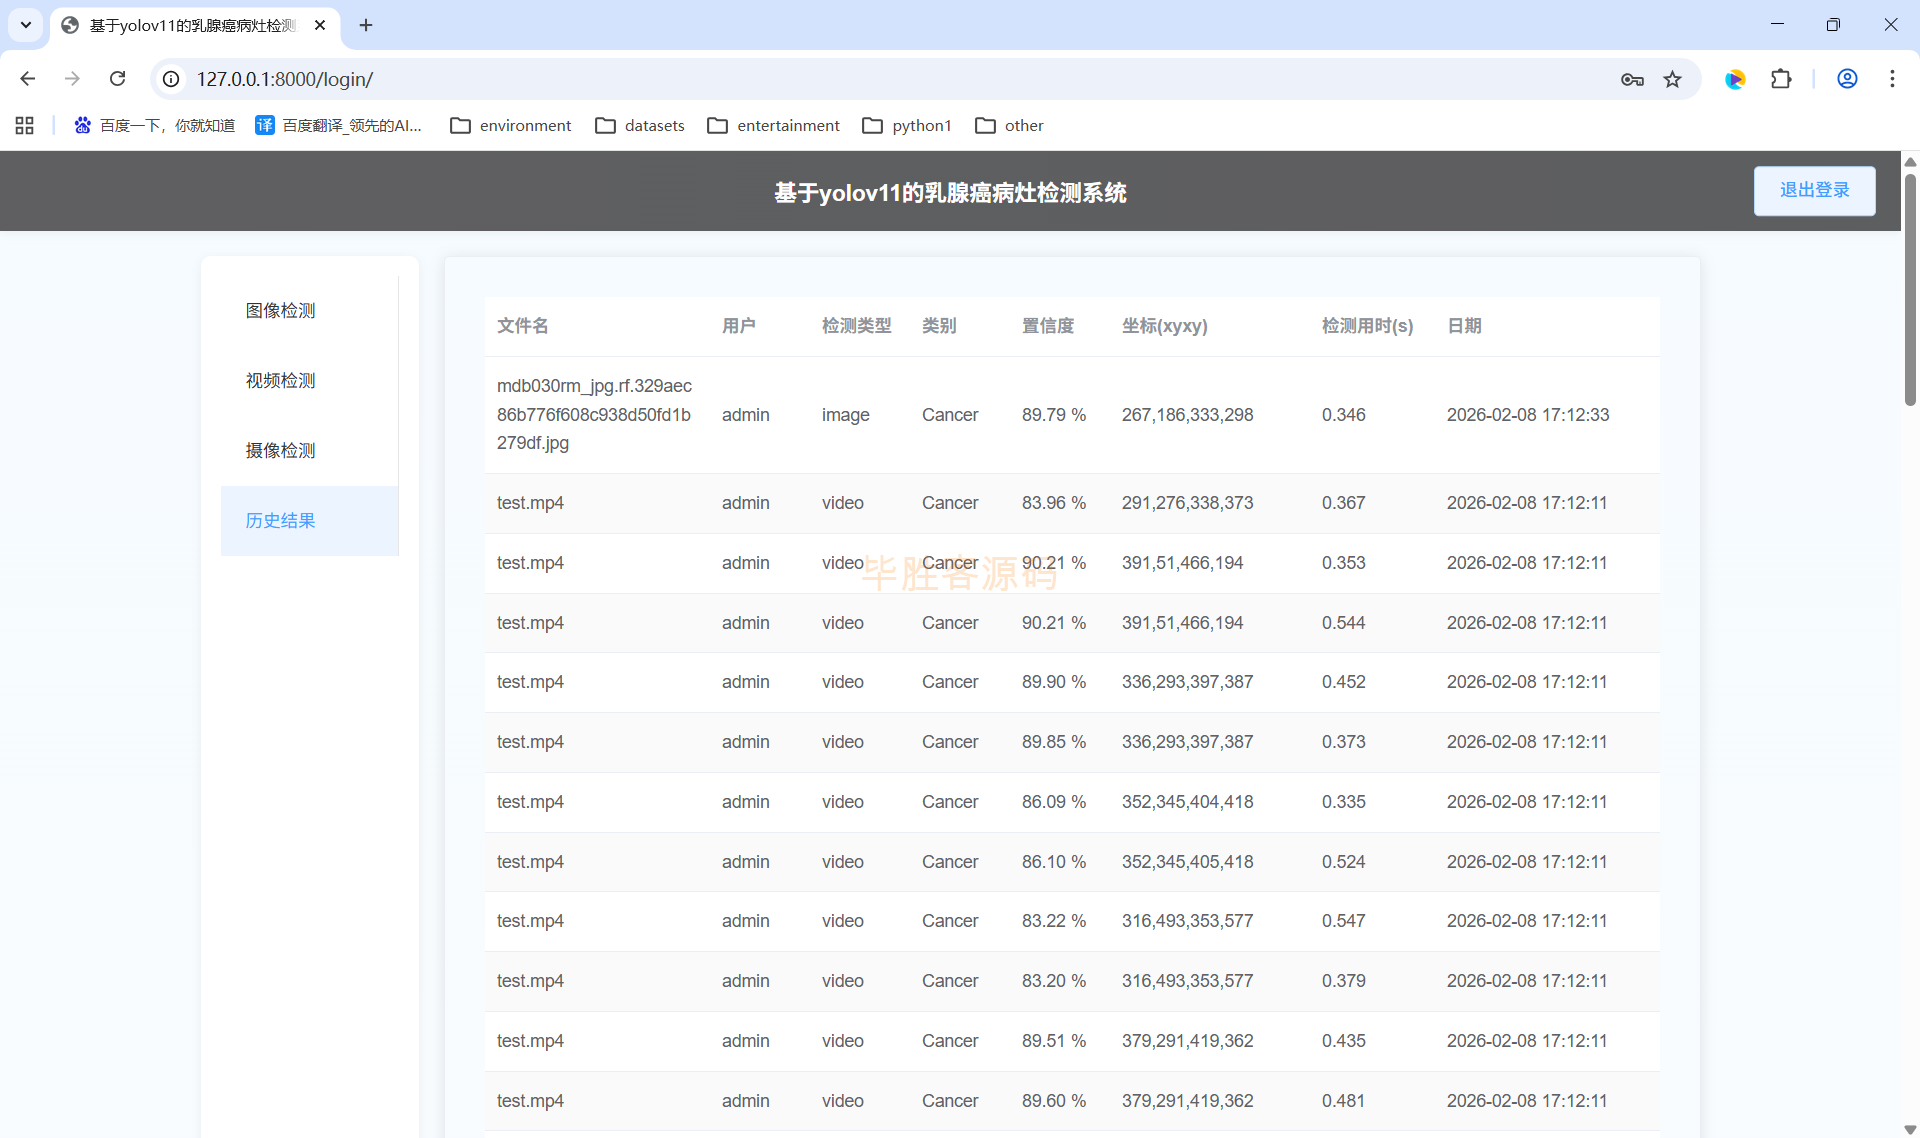Image resolution: width=1920 pixels, height=1138 pixels.
Task: Switch to 图像检测 menu item
Action: [280, 311]
